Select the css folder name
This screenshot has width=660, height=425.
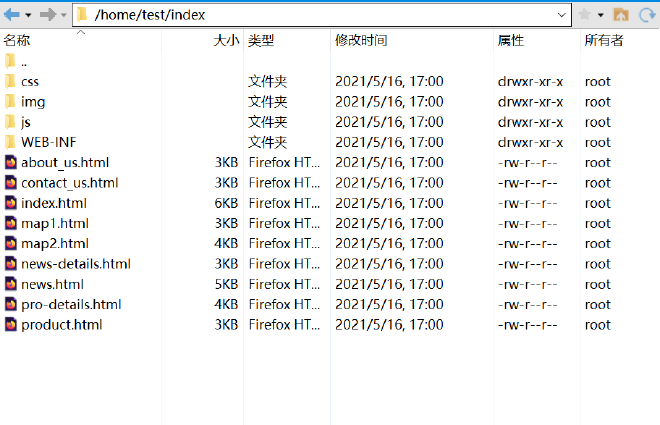(30, 81)
